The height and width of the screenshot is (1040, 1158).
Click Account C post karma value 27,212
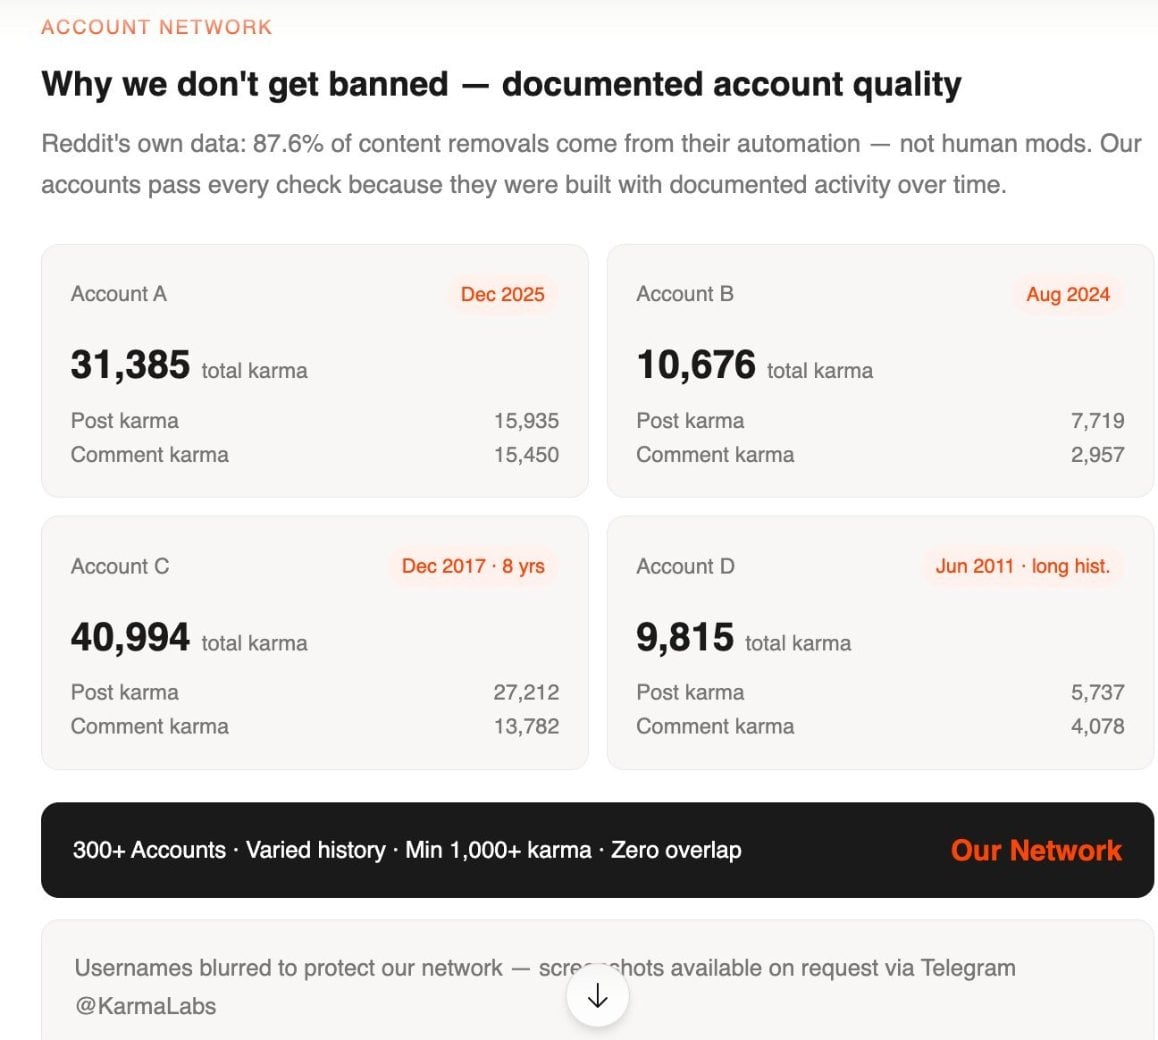coord(527,692)
